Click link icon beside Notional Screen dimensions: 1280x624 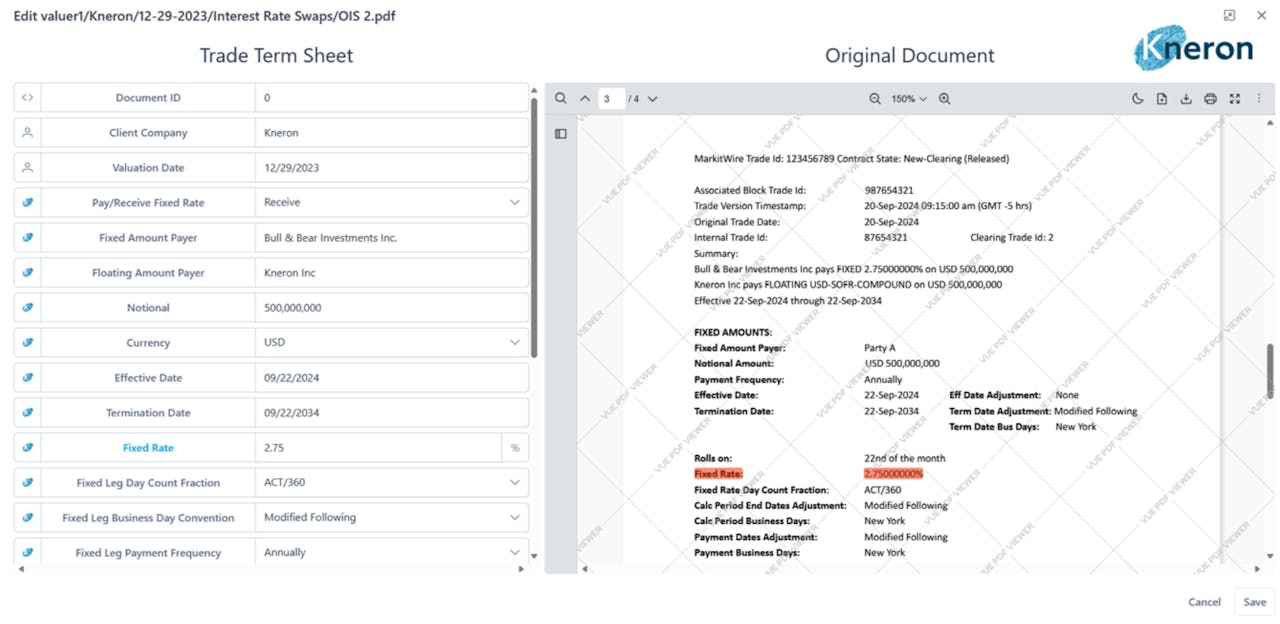tap(28, 308)
